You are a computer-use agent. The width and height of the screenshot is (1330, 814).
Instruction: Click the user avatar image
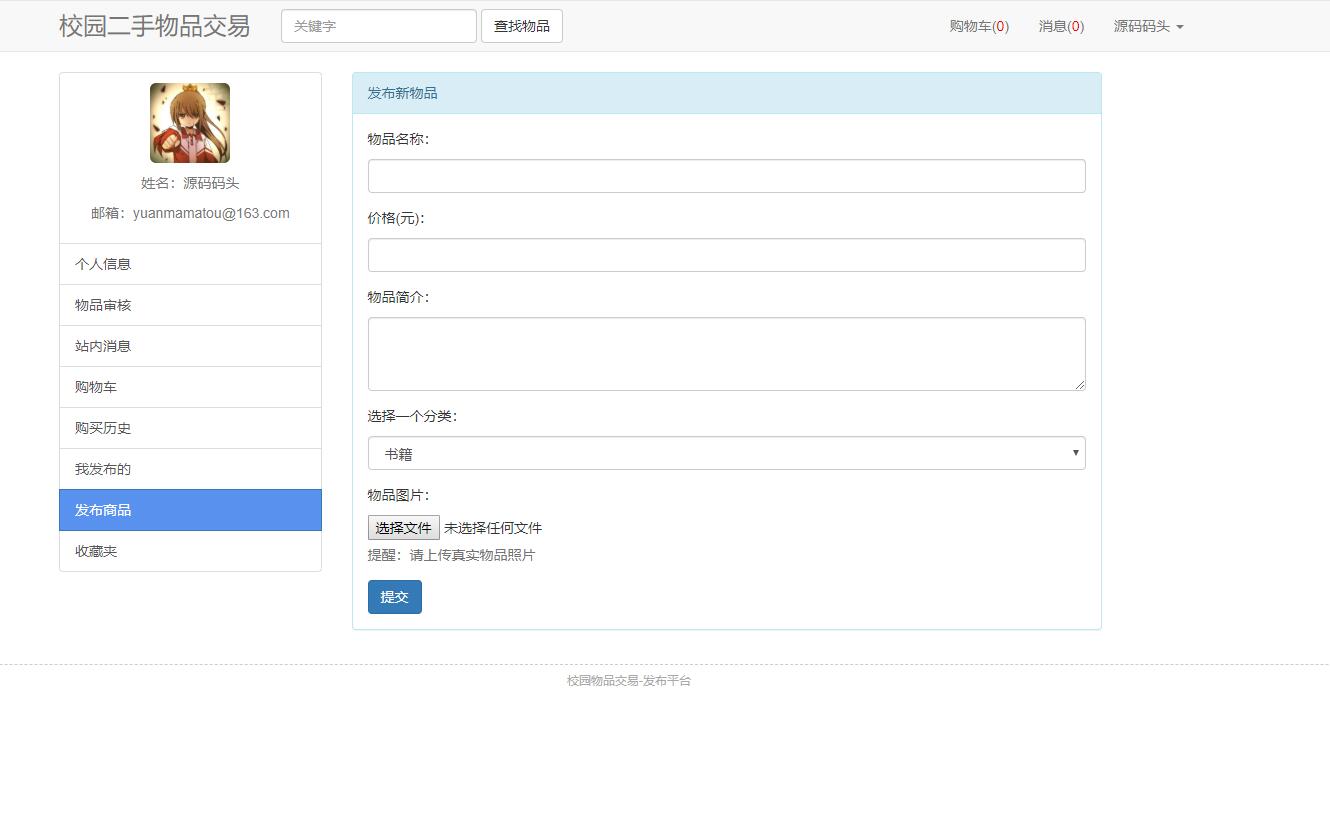[190, 123]
